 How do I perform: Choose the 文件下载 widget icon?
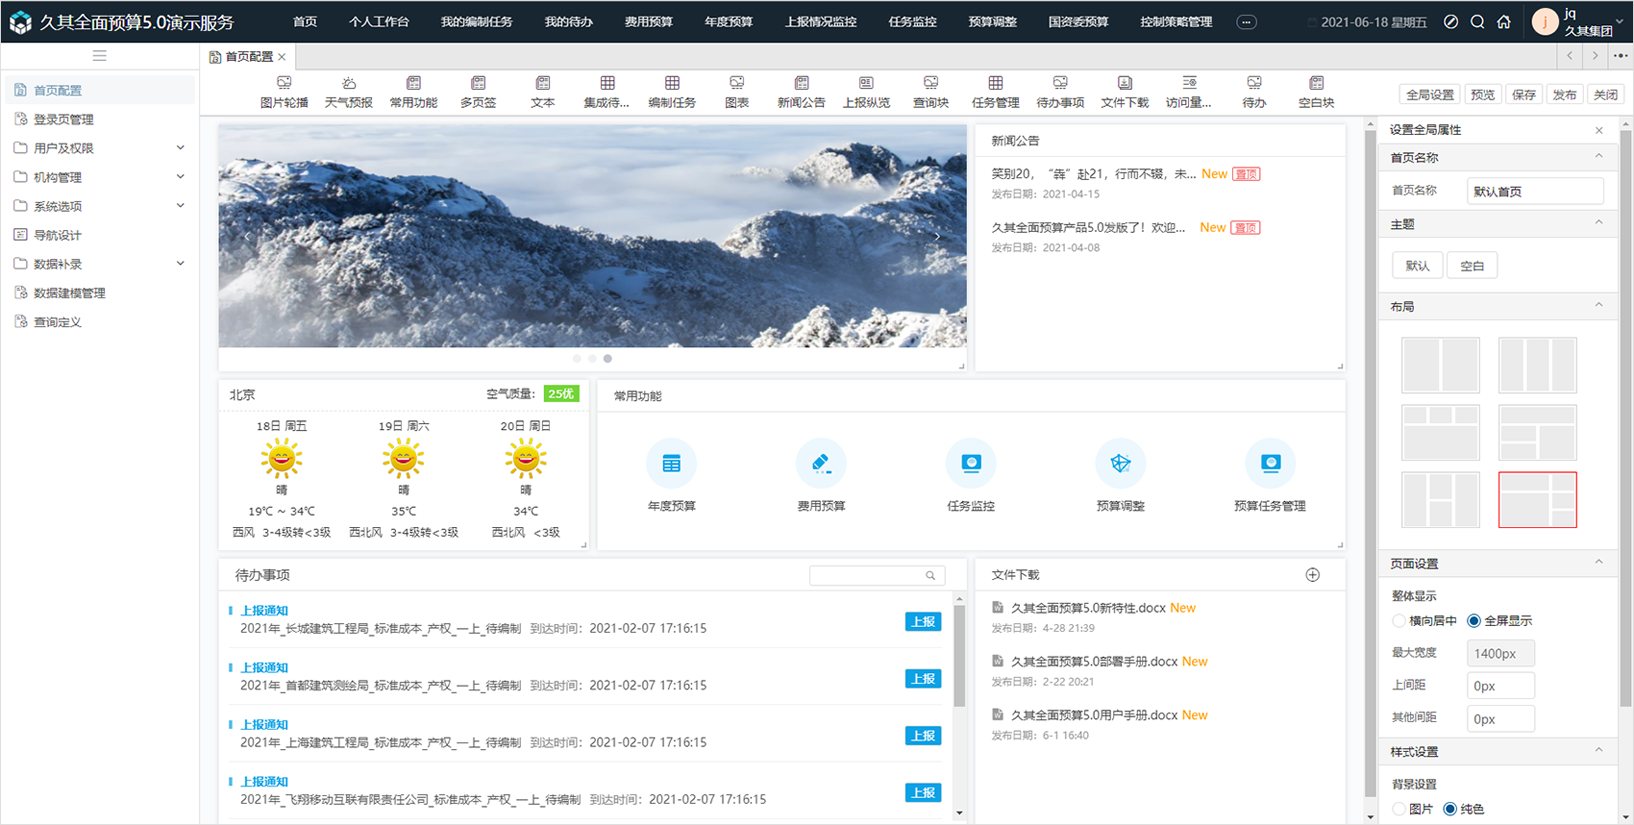[1124, 84]
